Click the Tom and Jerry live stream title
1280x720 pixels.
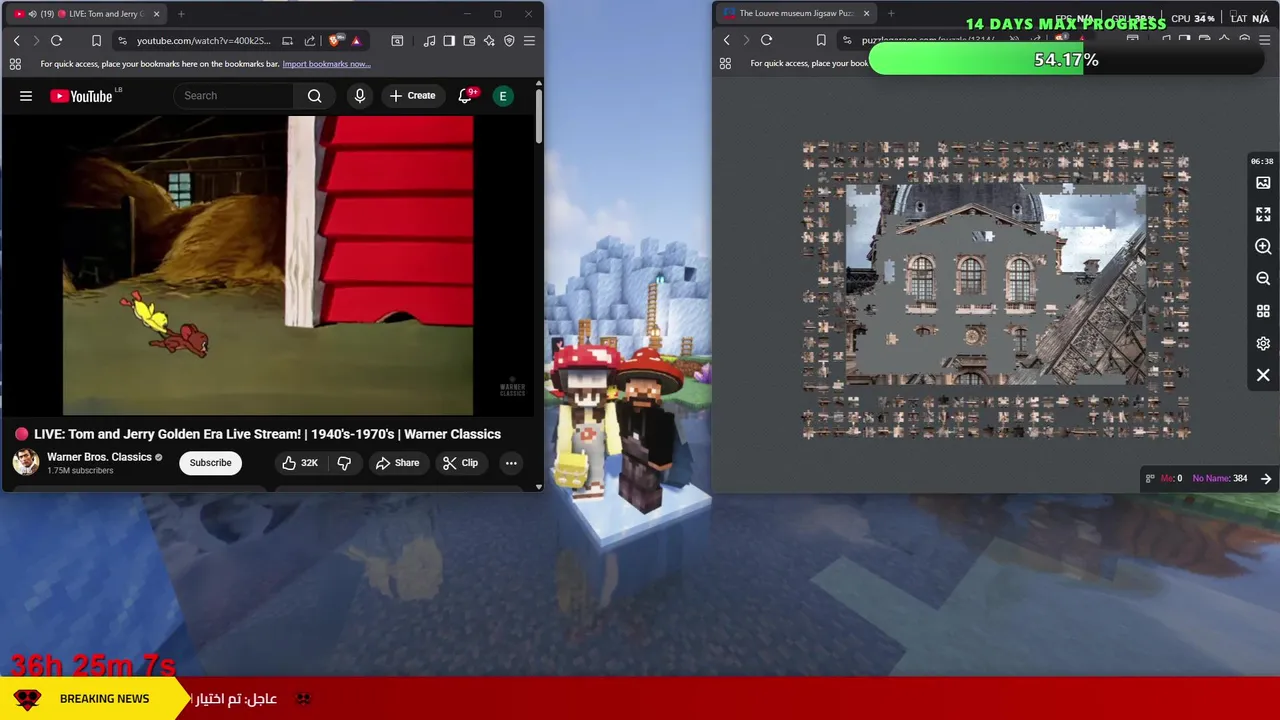pyautogui.click(x=267, y=434)
